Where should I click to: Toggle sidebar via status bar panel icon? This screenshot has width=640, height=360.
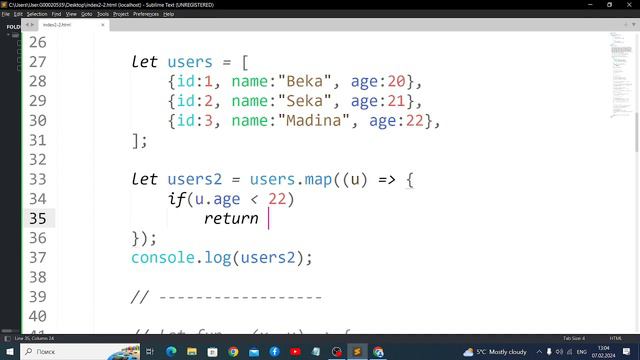pyautogui.click(x=7, y=338)
